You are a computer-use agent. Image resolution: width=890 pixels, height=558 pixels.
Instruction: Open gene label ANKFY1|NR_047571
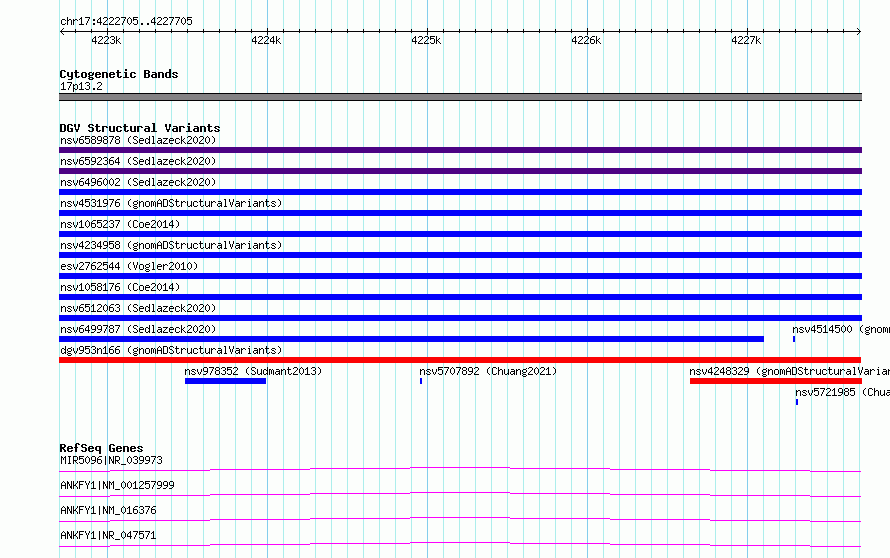pos(108,535)
